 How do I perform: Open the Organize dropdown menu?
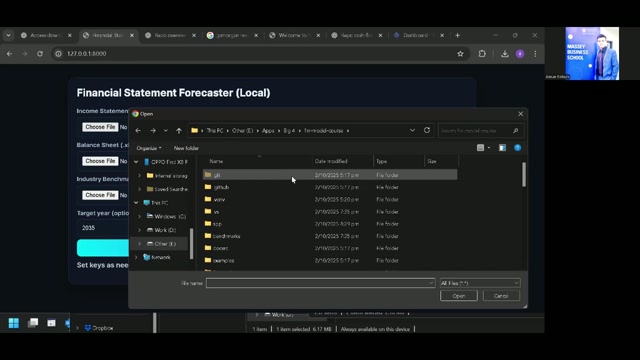pos(149,148)
